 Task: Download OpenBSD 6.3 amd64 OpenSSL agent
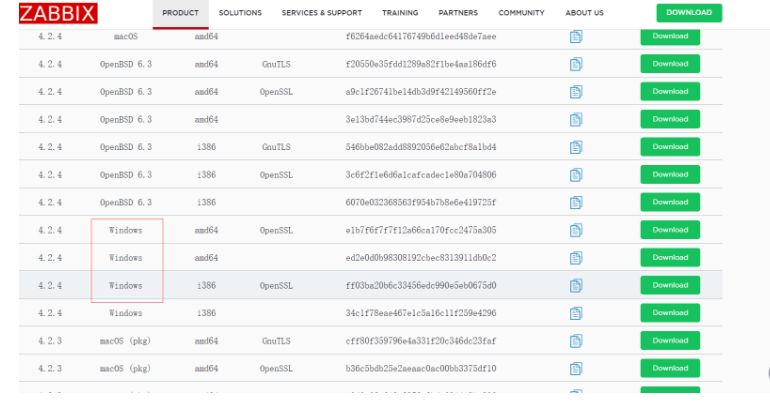pos(670,91)
